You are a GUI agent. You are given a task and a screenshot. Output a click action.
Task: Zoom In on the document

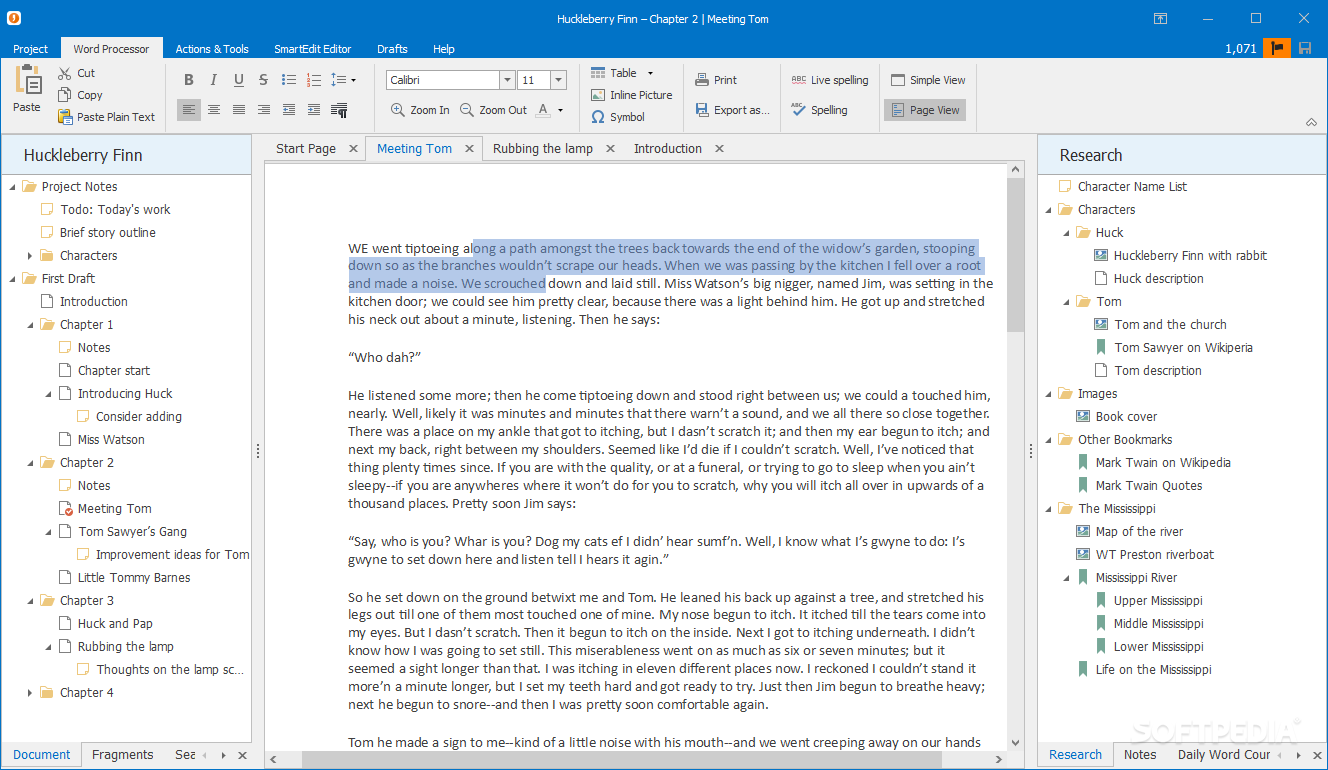(x=420, y=110)
